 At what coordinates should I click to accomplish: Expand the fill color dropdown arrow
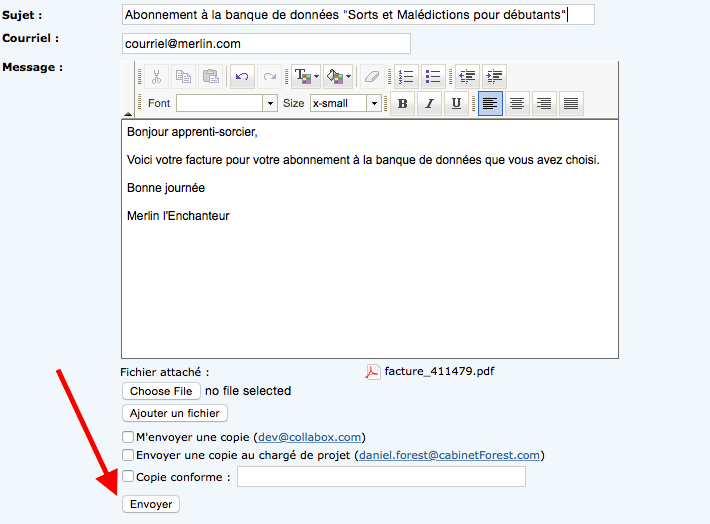tap(348, 77)
